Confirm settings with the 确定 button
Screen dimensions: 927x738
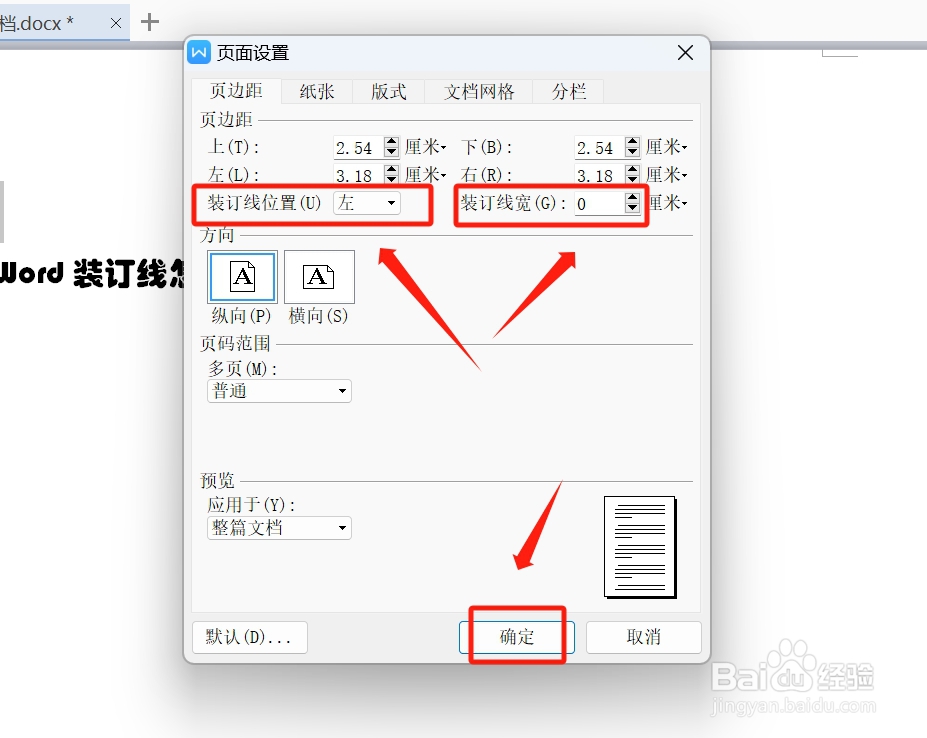click(517, 637)
